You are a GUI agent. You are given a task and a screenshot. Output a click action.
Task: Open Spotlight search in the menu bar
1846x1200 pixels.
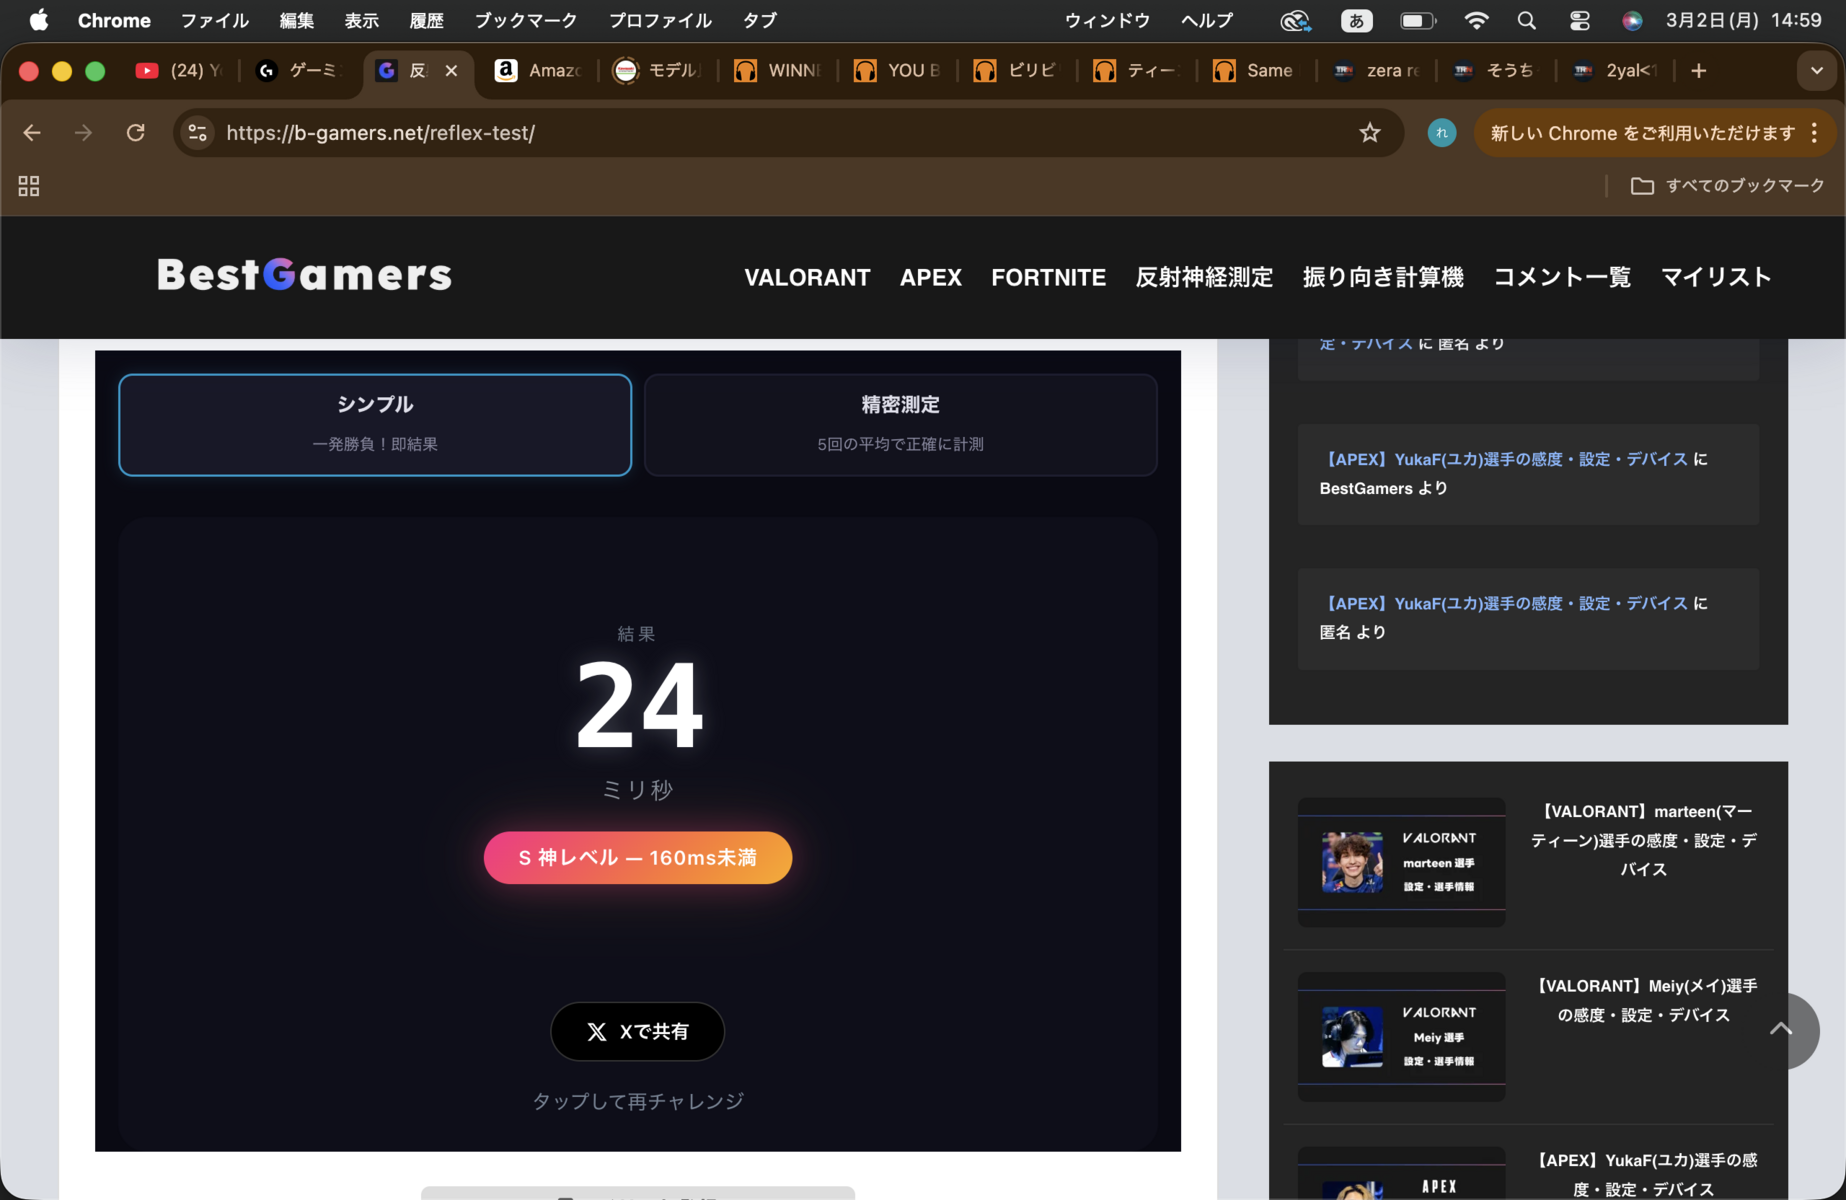(x=1526, y=21)
